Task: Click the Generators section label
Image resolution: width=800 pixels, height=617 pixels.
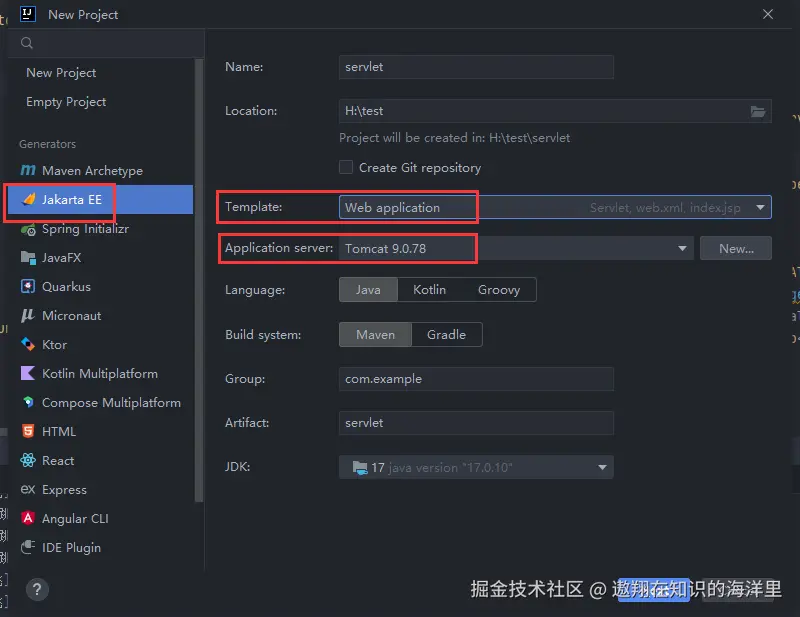Action: point(47,144)
